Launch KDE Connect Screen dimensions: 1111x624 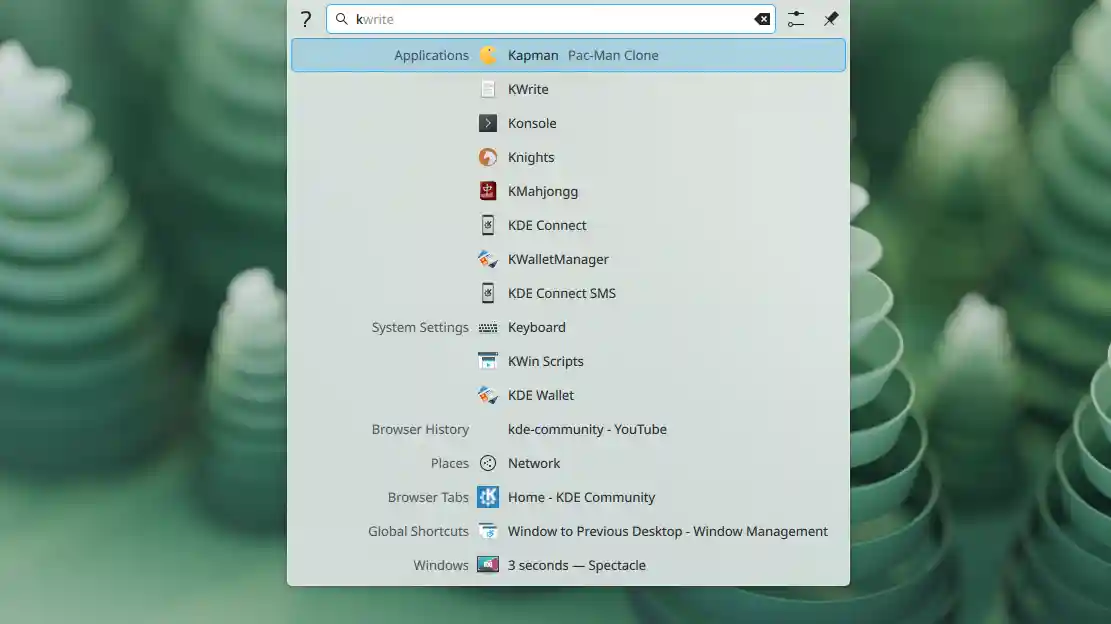[x=547, y=225]
